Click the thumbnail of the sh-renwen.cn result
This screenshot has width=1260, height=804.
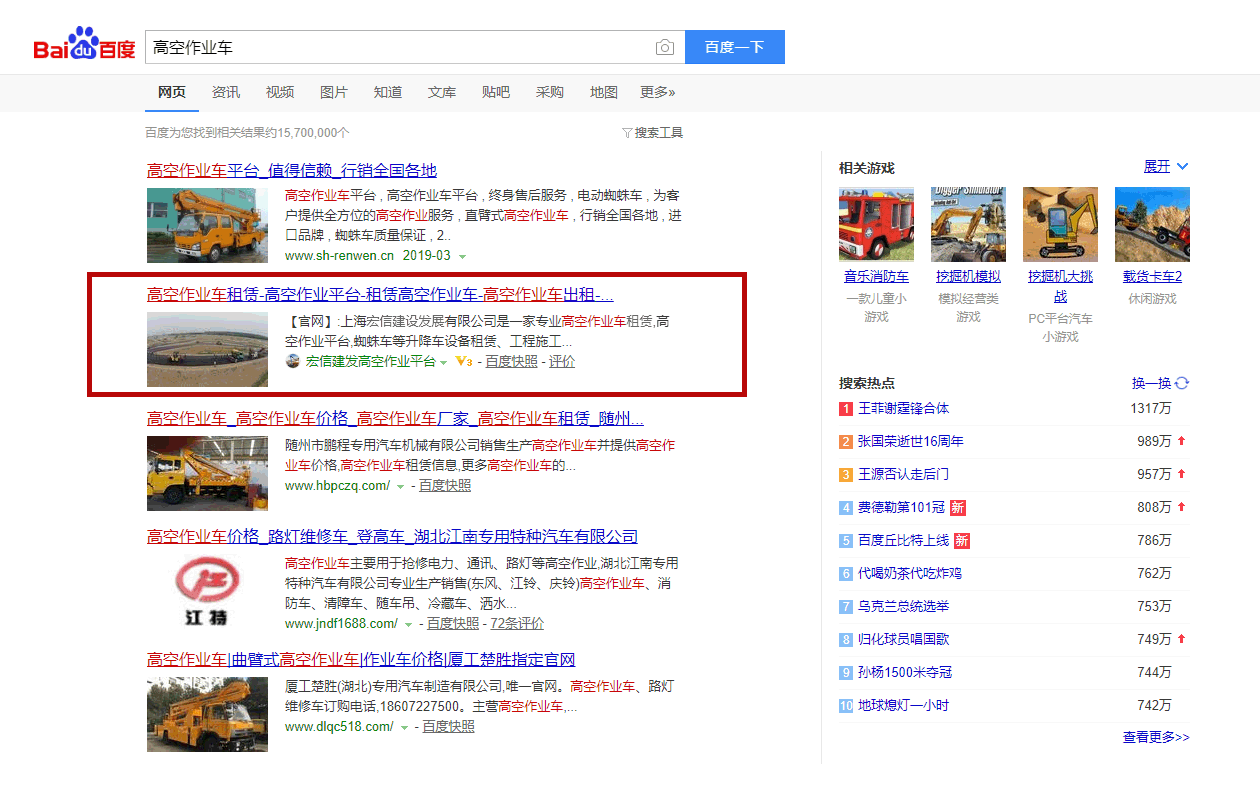208,225
